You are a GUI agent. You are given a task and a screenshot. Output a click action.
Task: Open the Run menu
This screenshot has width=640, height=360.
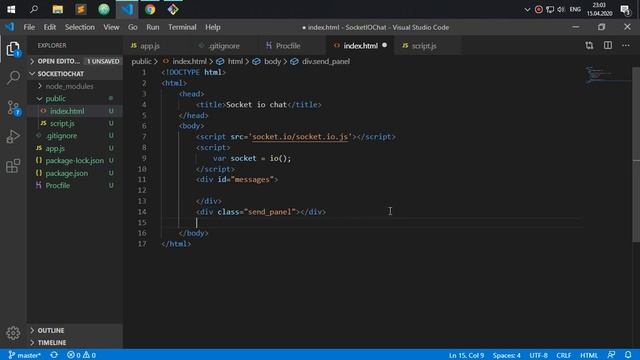[x=153, y=27]
